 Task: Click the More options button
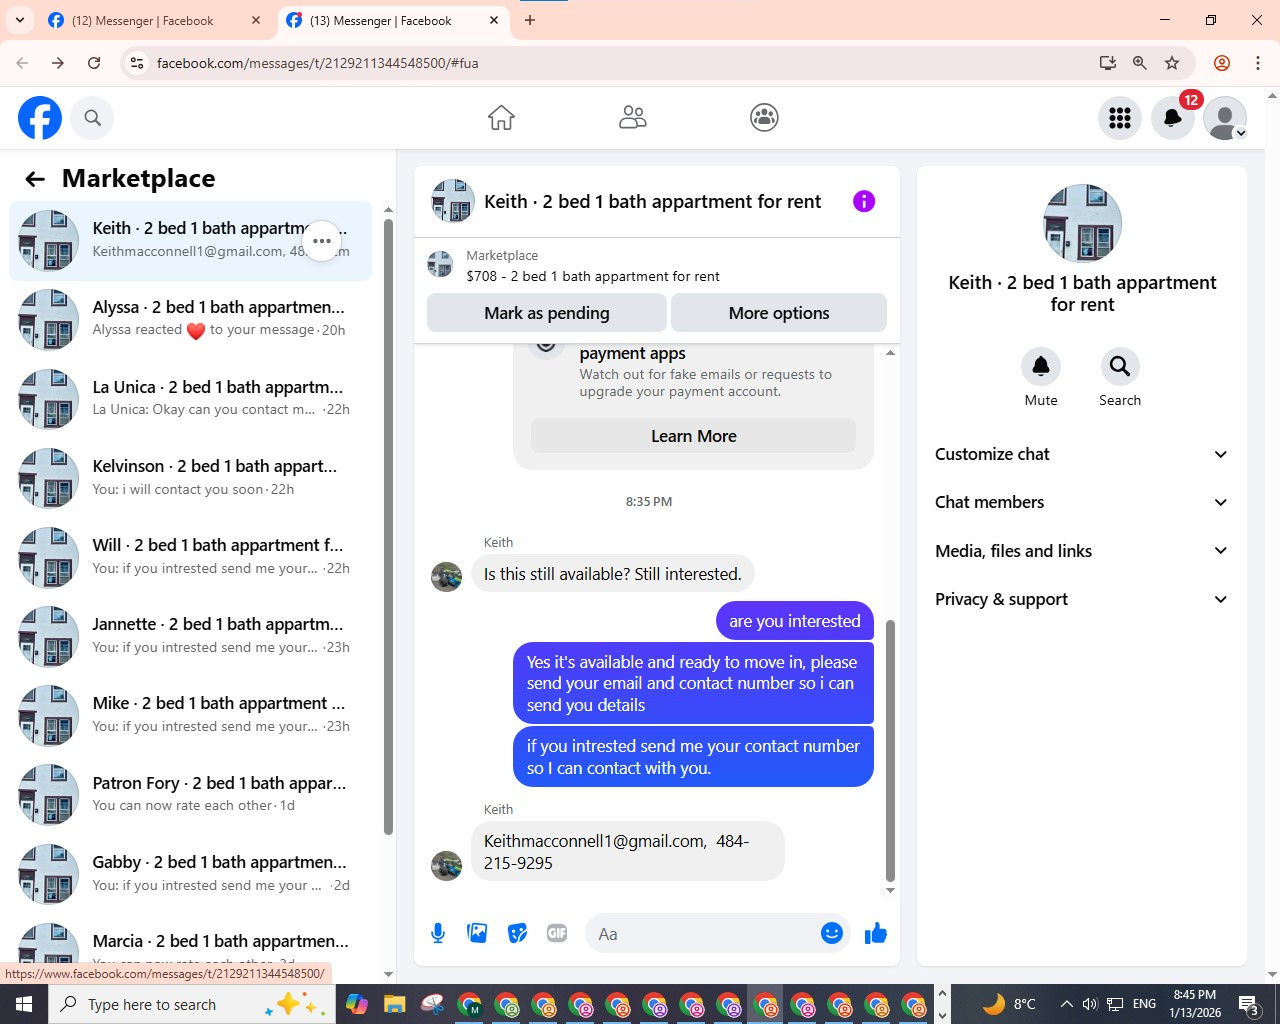[779, 313]
